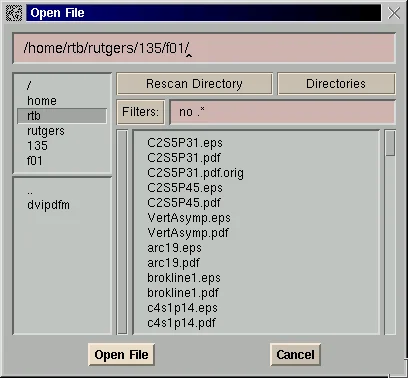The height and width of the screenshot is (378, 408).
Task: Select file arc19.pdf
Action: point(173,263)
